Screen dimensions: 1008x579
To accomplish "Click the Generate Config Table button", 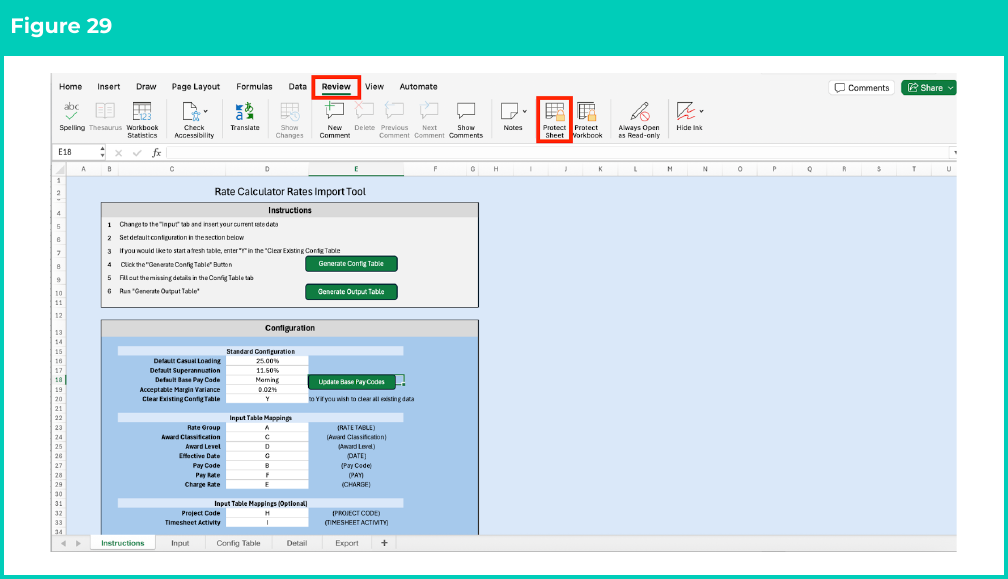I will point(351,264).
